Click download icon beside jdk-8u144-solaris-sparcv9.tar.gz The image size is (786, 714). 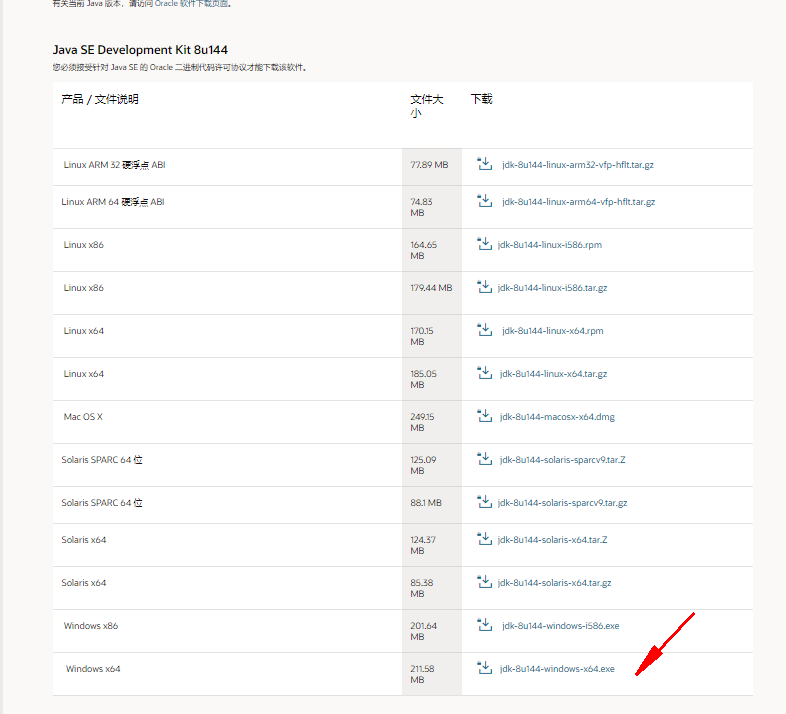[484, 502]
